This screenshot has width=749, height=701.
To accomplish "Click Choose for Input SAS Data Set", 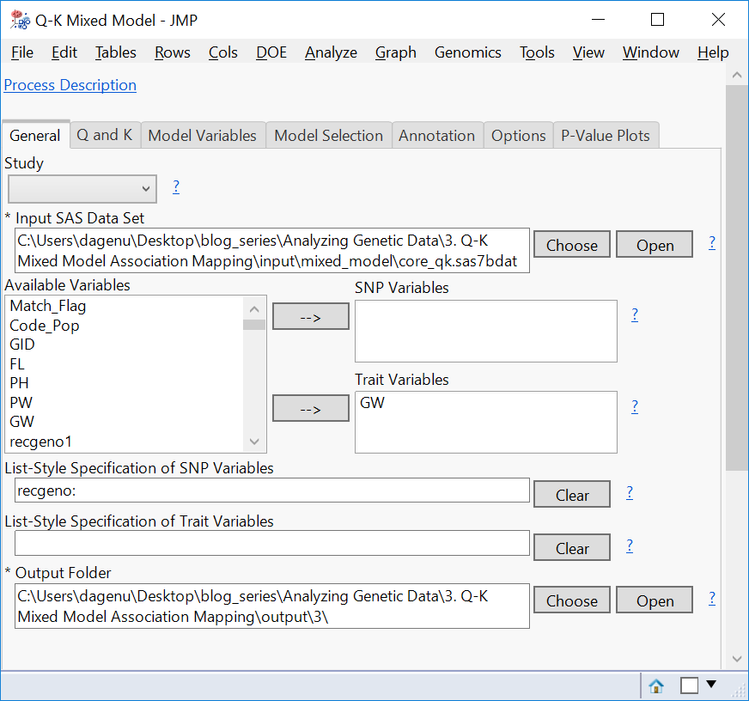I will [572, 244].
